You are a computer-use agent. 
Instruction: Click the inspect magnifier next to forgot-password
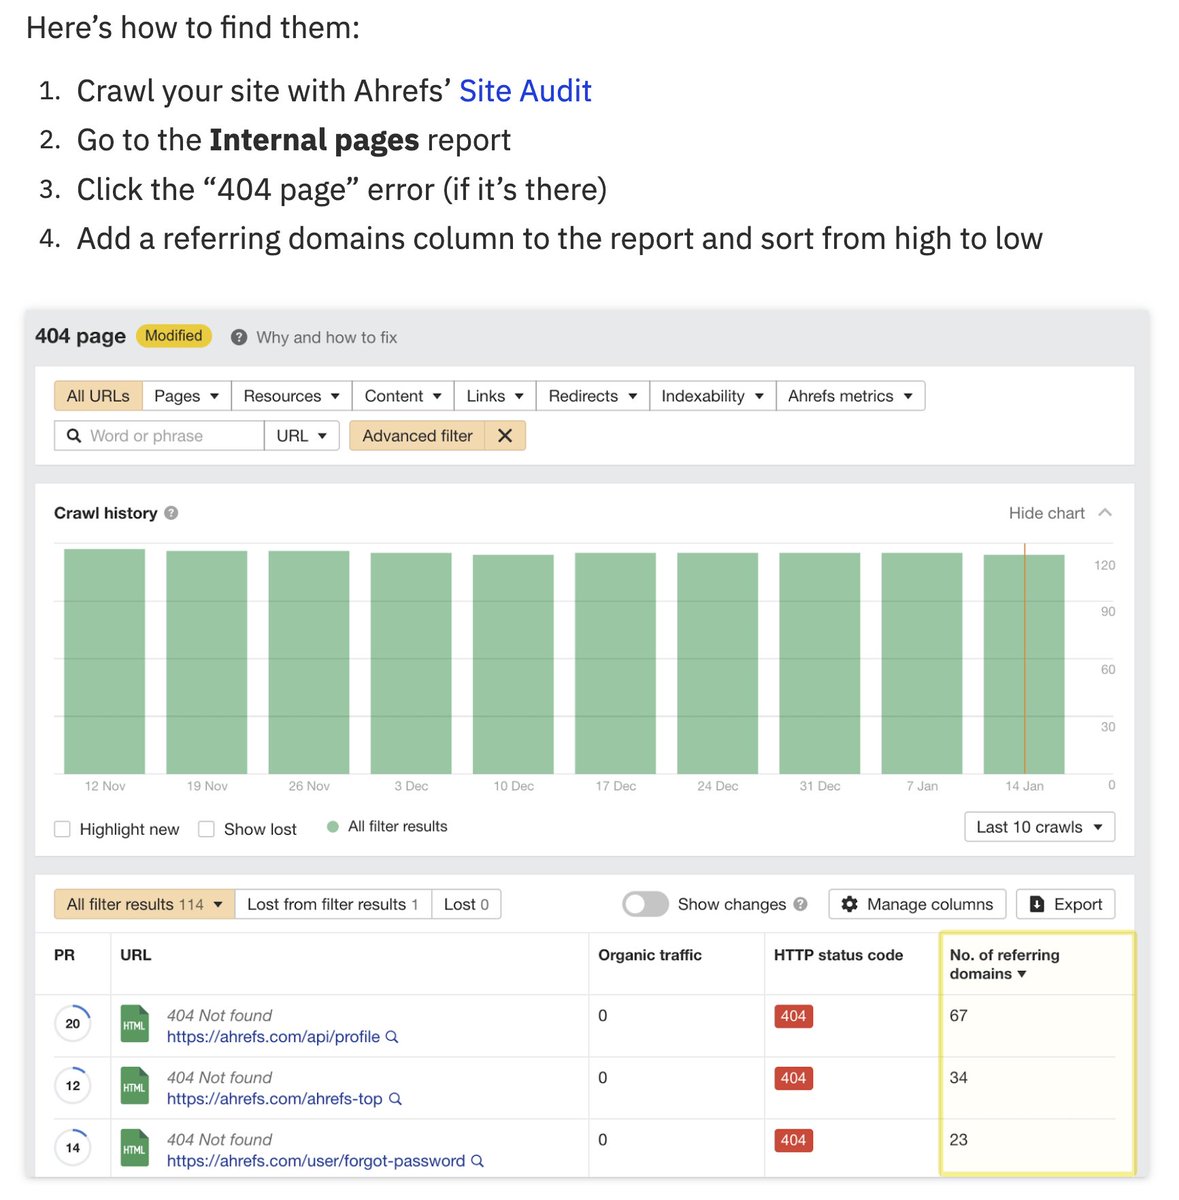coord(477,1161)
